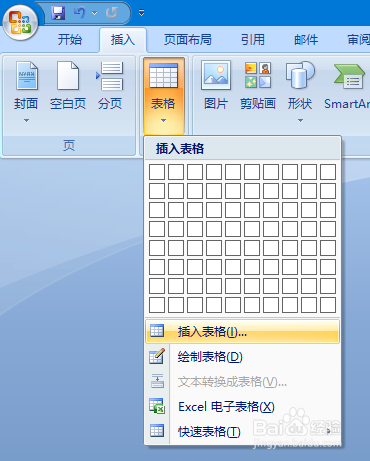Open 剪贴画 clip art

click(258, 85)
